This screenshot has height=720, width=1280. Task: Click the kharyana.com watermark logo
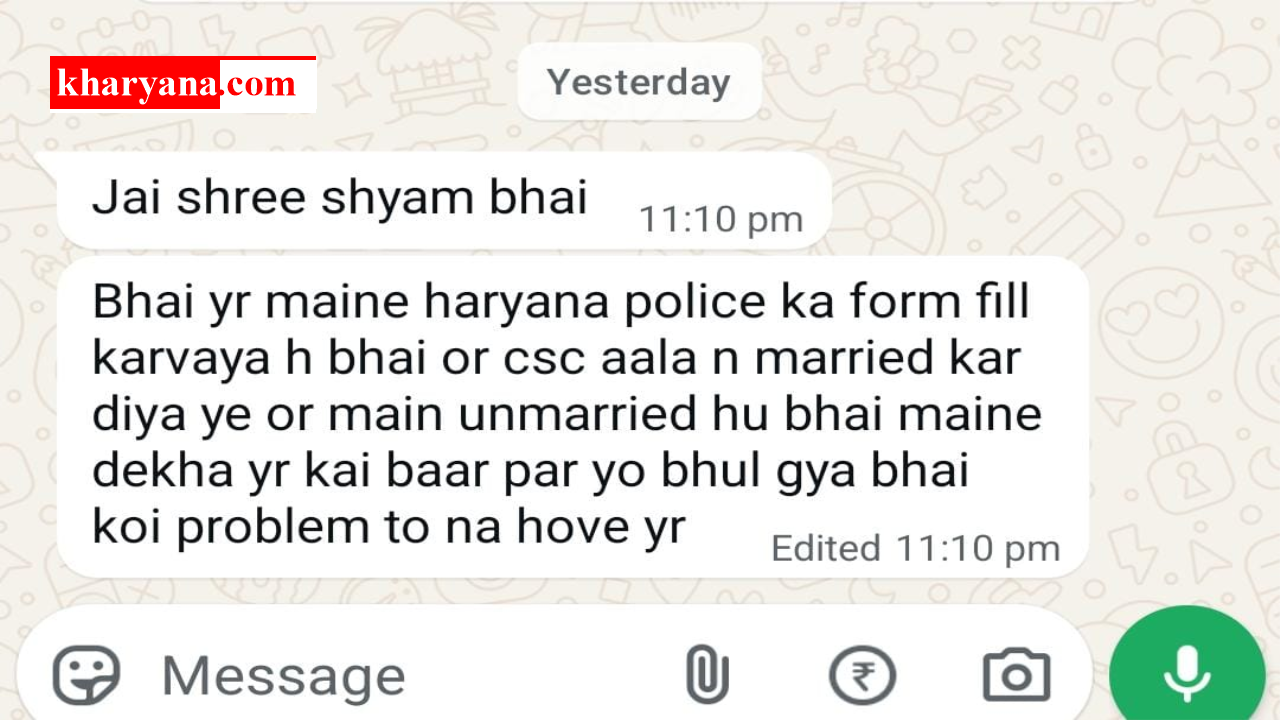coord(183,84)
